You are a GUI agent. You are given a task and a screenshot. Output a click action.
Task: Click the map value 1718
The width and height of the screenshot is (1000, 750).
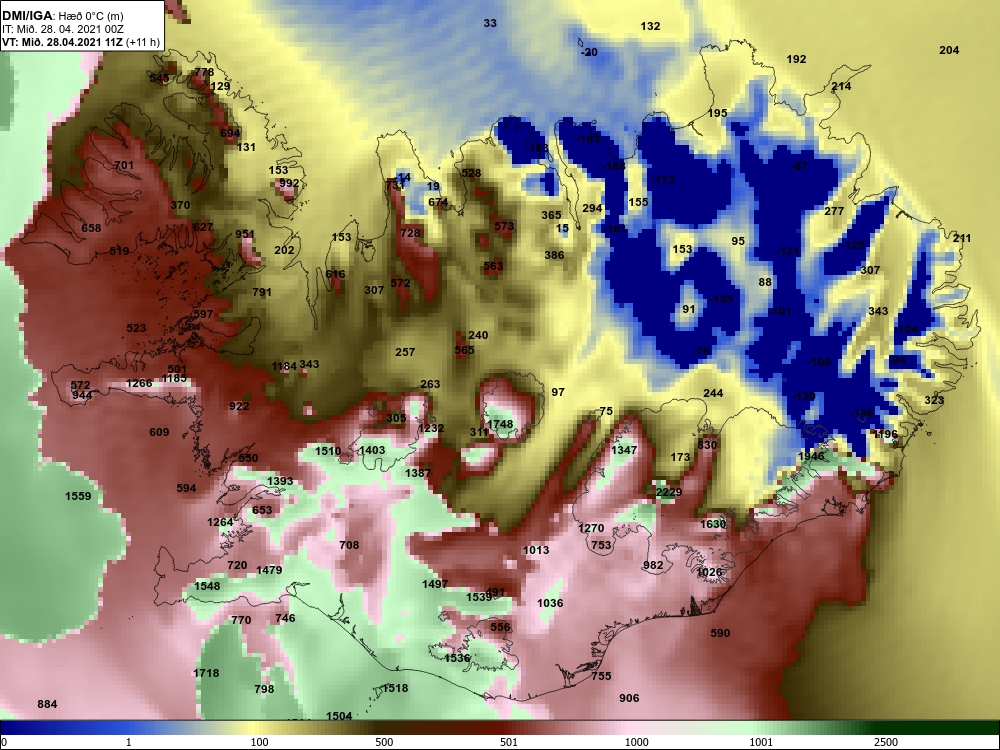[x=206, y=673]
